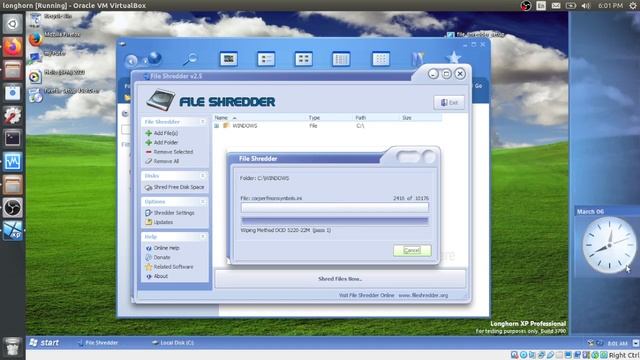Open Trash at the dock bottom
Screen dimensions: 640x360
click(13, 347)
